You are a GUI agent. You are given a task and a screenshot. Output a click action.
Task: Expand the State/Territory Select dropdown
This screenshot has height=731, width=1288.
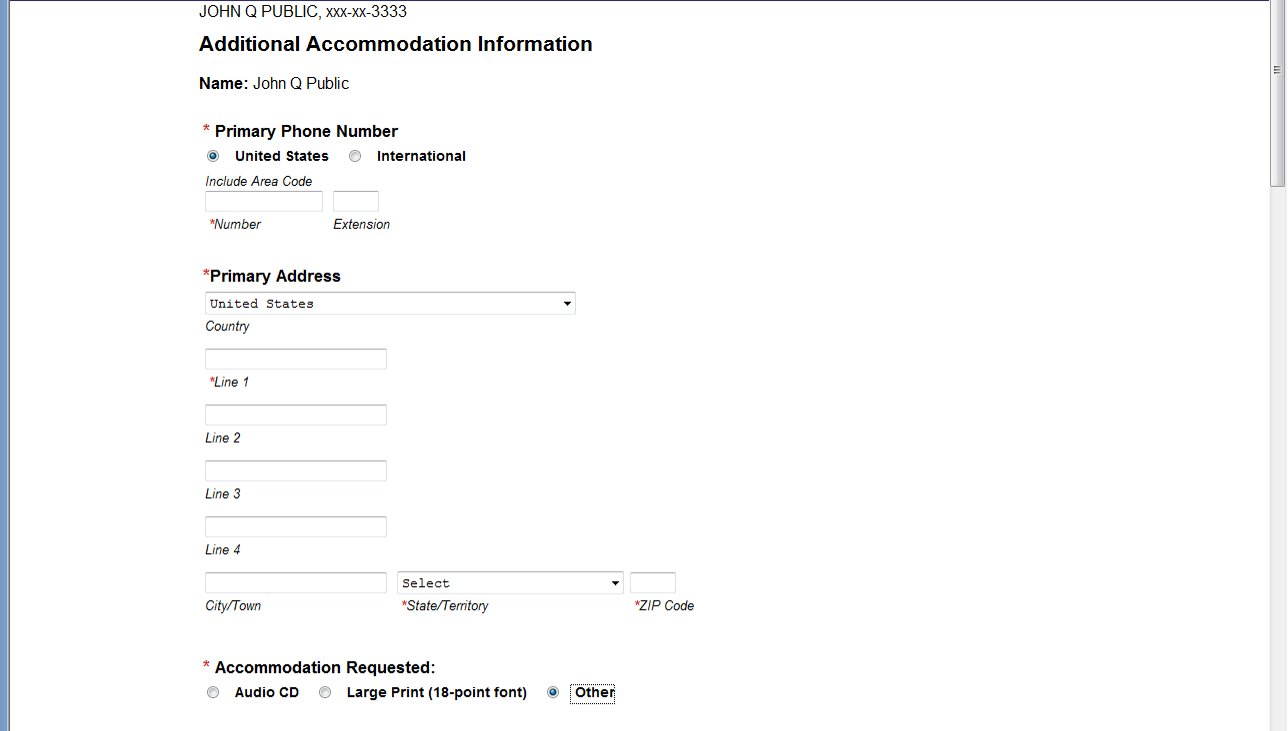click(510, 583)
